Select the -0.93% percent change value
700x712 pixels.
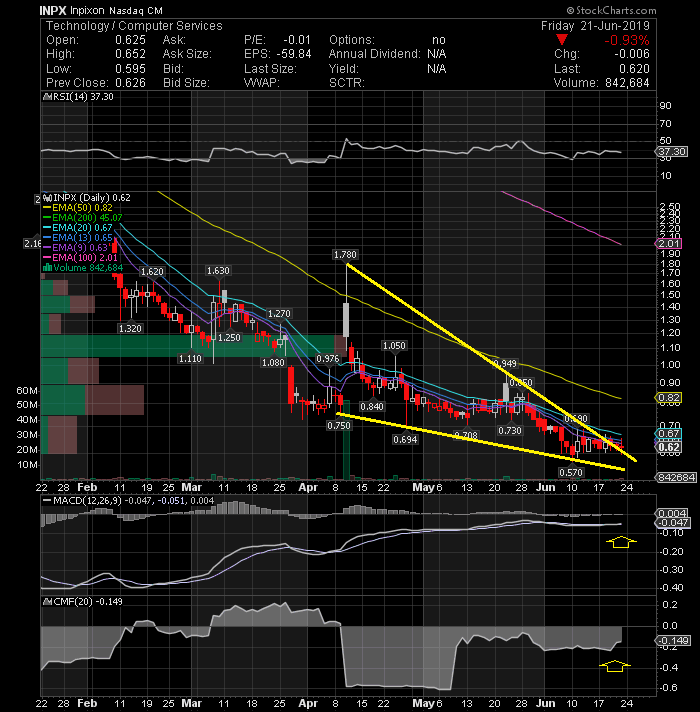pyautogui.click(x=626, y=40)
